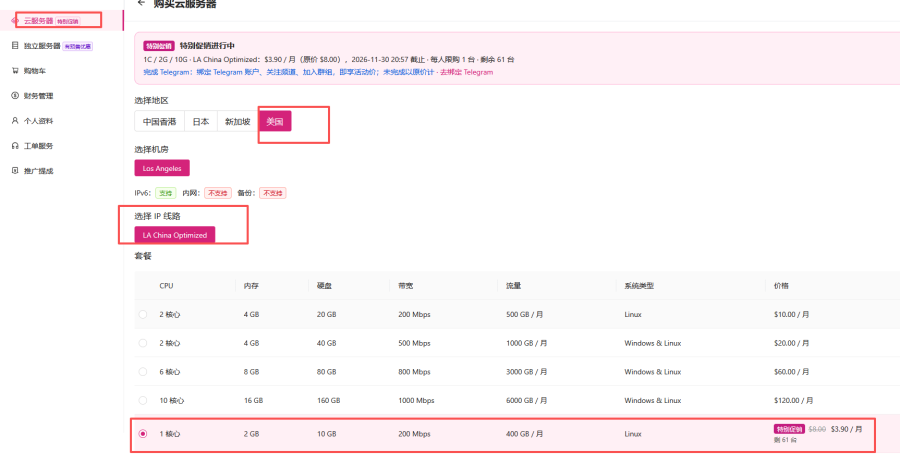The height and width of the screenshot is (464, 900).
Task: Click the 云服务器 sidebar icon
Action: (15, 21)
